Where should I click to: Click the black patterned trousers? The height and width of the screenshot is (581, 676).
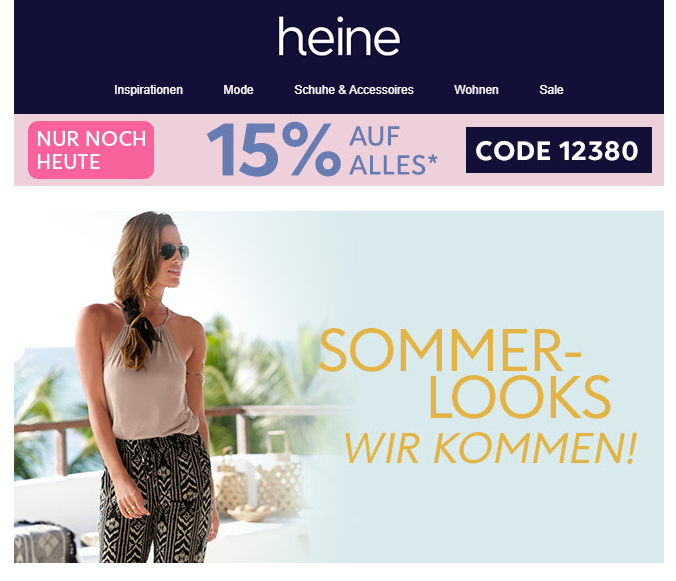156,500
